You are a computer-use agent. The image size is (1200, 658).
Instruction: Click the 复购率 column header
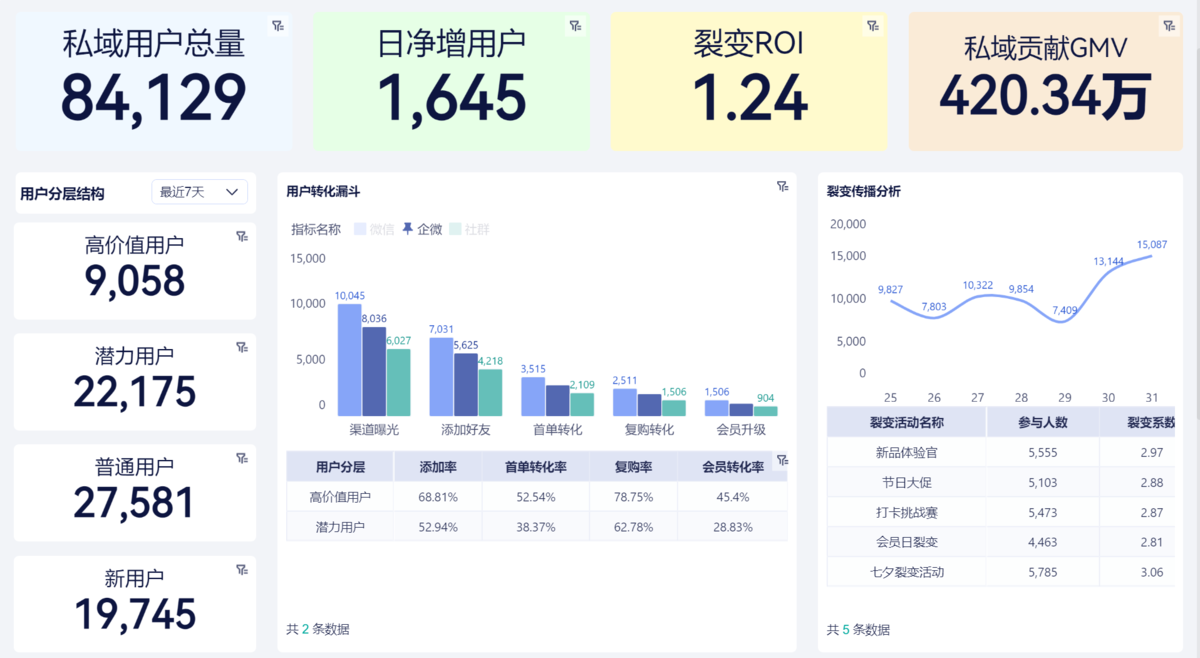pos(633,467)
